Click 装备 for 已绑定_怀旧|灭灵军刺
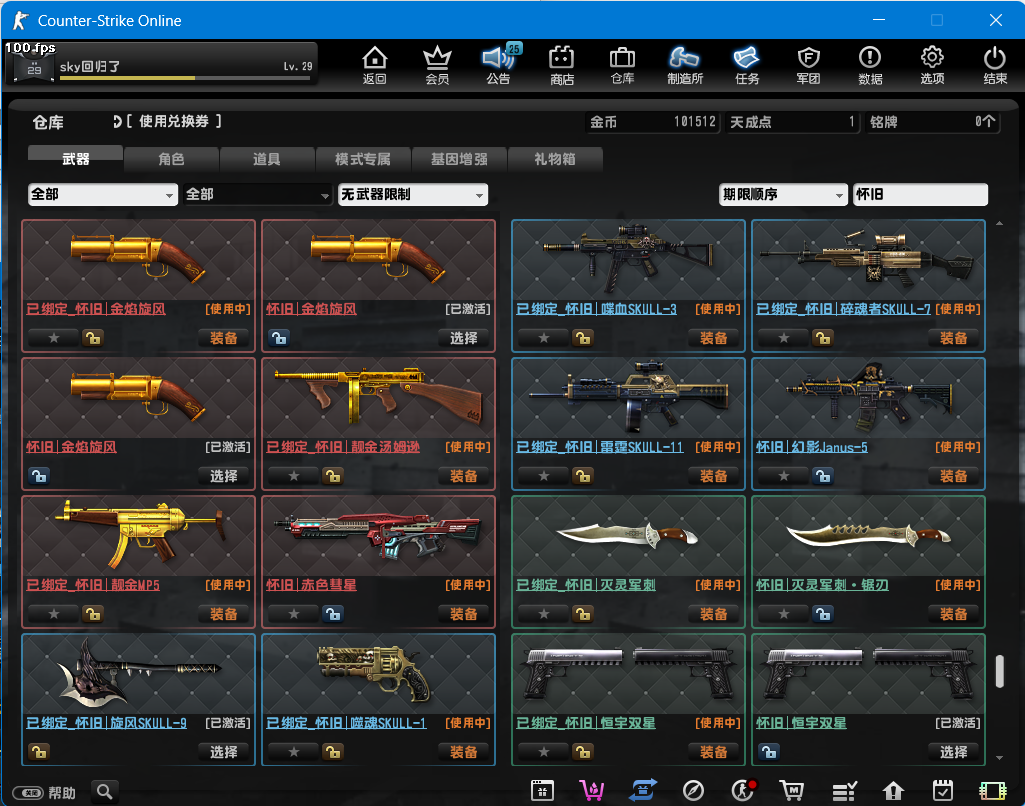 coord(713,614)
